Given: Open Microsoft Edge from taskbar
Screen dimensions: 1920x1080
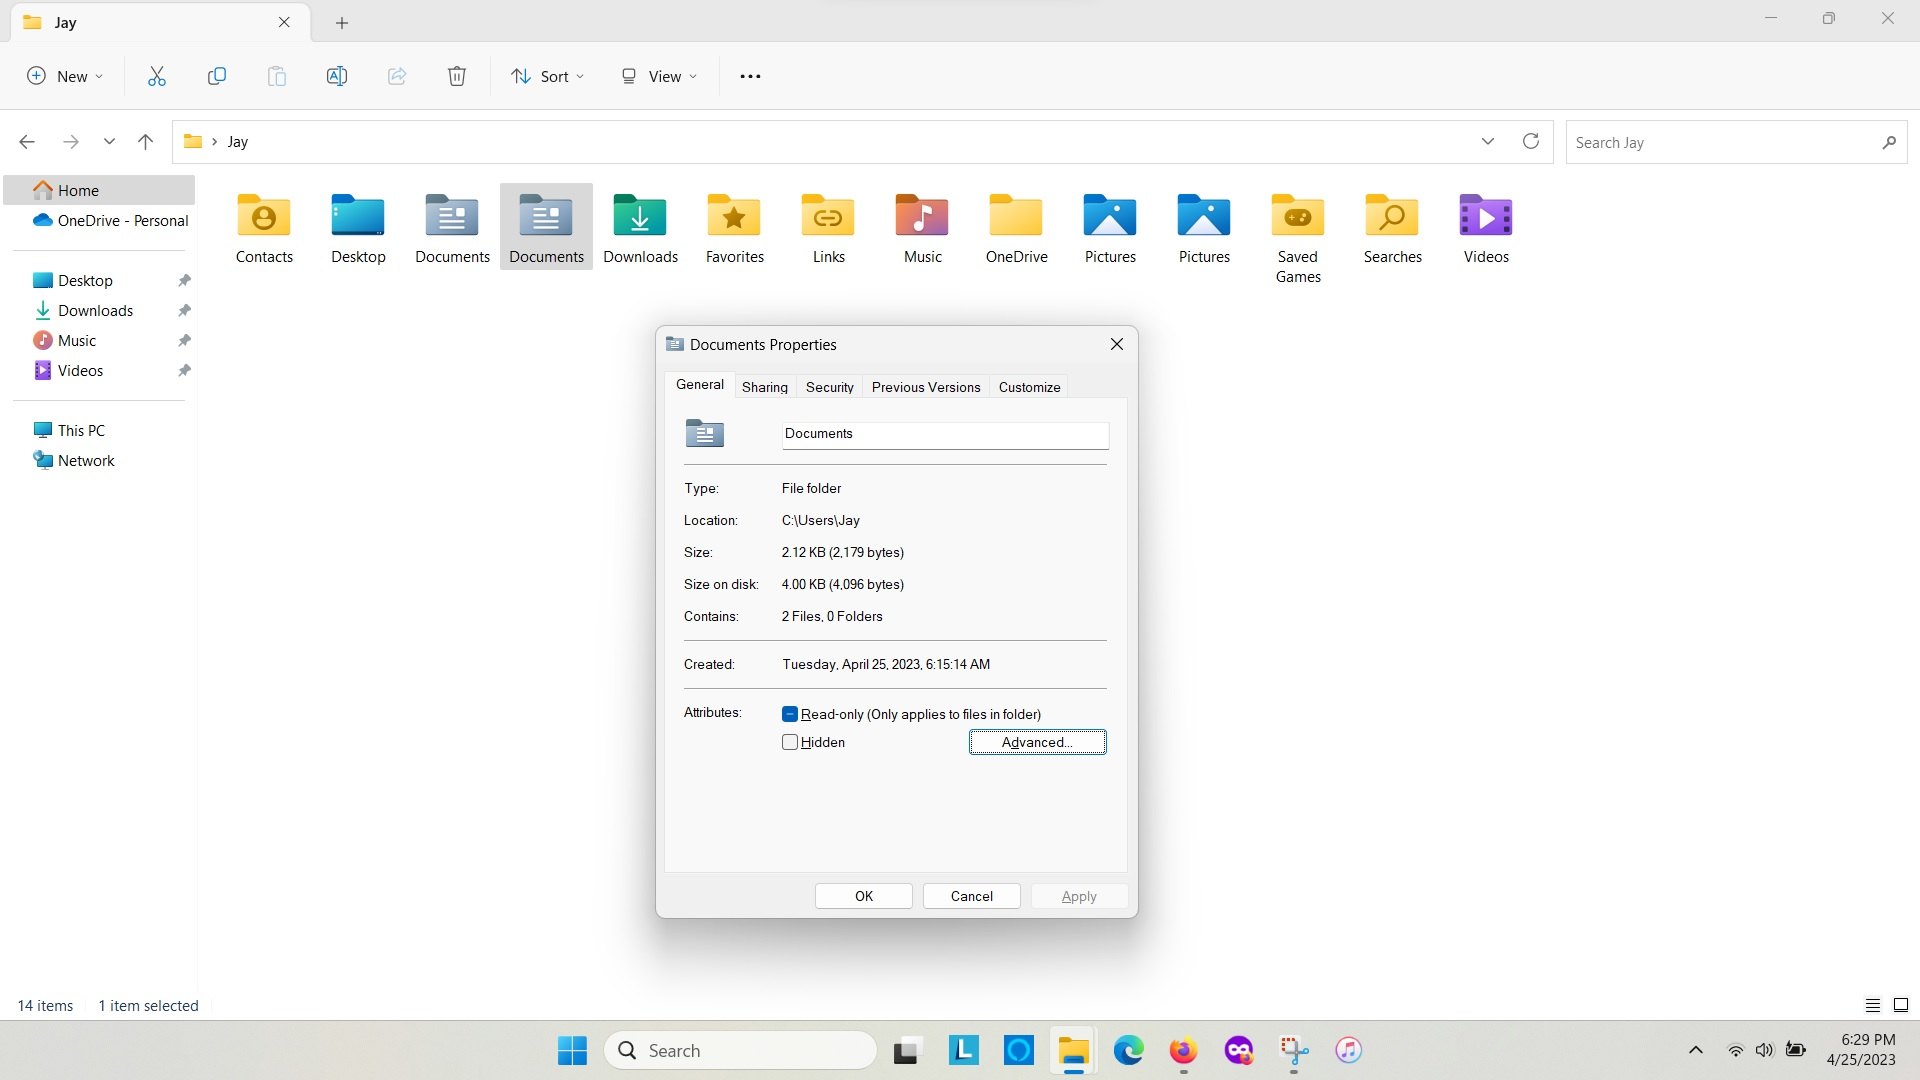Looking at the screenshot, I should tap(1129, 1050).
